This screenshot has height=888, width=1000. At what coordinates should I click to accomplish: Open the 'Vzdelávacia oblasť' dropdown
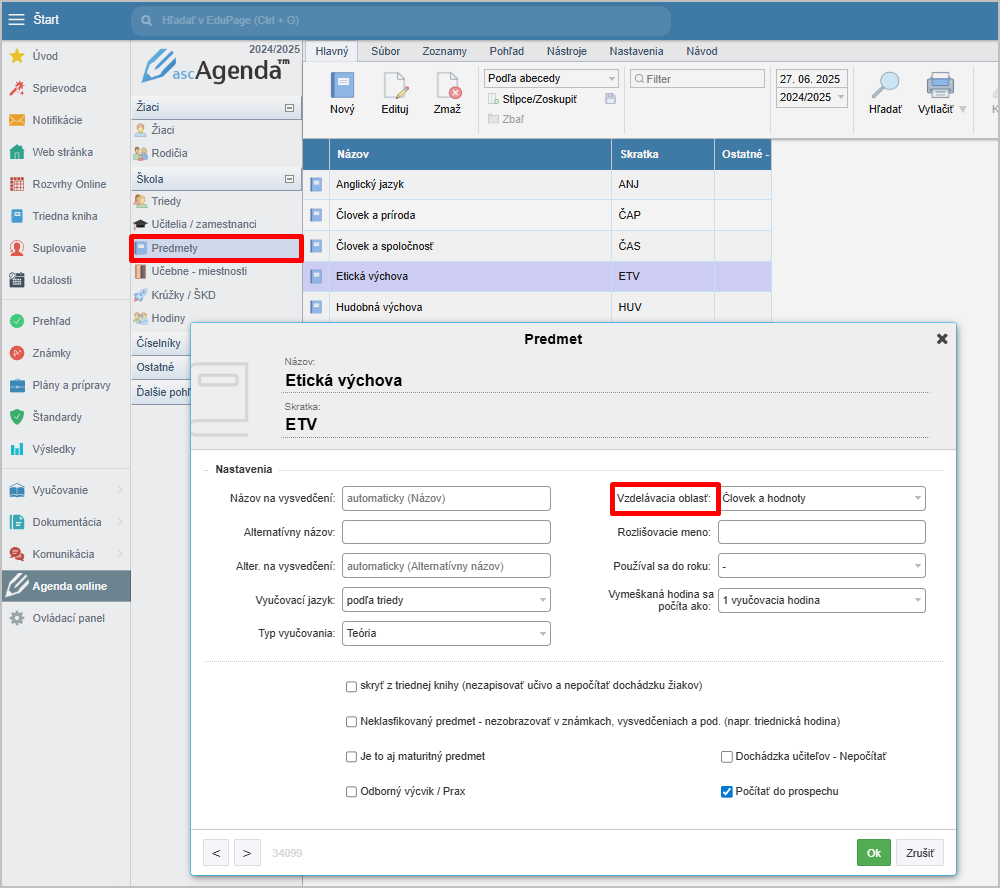pyautogui.click(x=821, y=498)
